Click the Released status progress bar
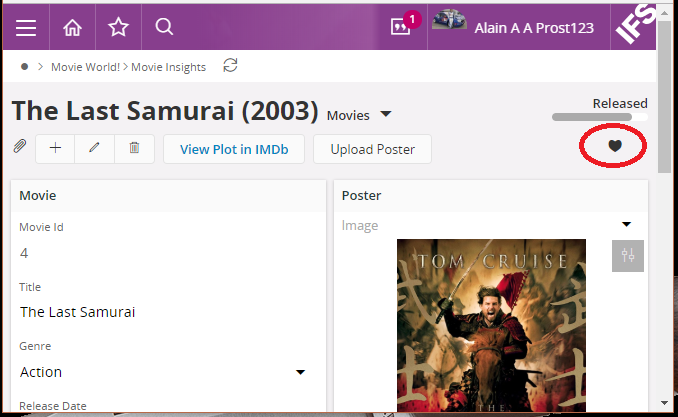 click(x=599, y=117)
